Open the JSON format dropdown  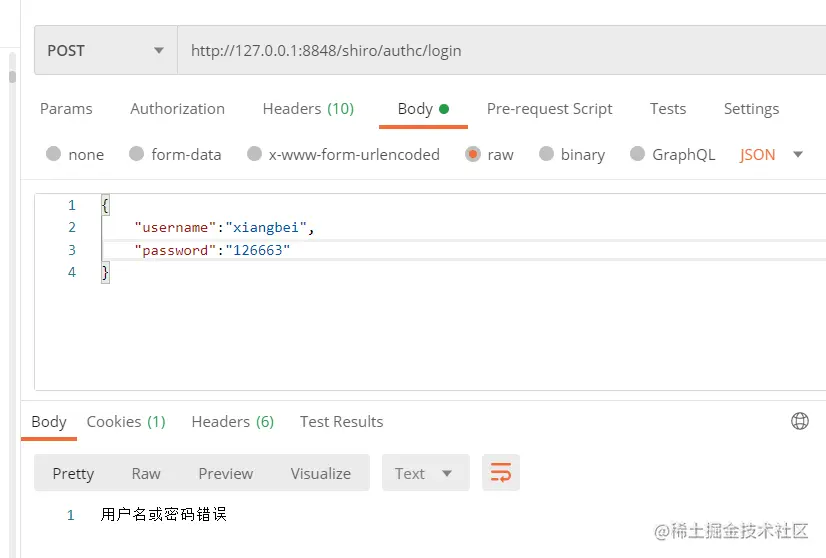(x=771, y=154)
